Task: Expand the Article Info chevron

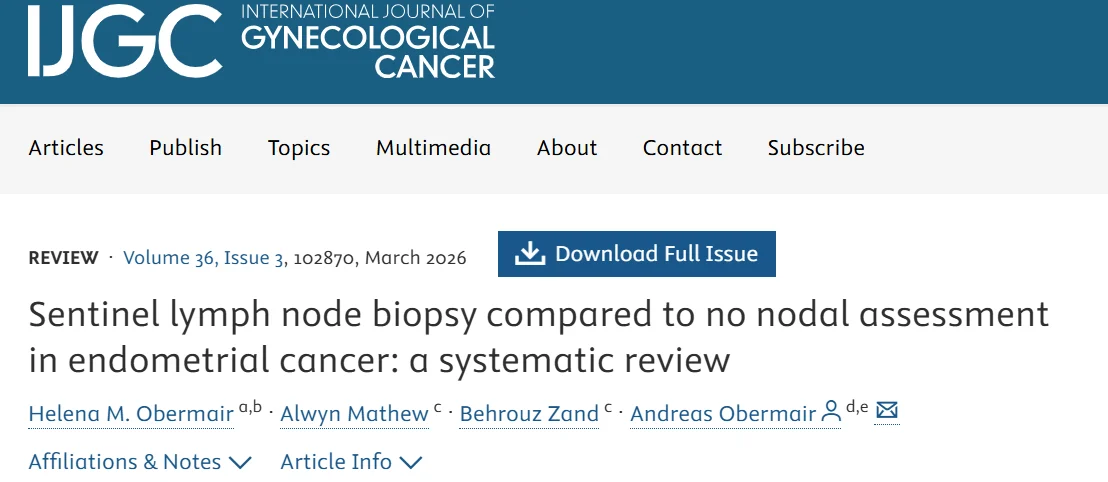Action: pos(411,462)
